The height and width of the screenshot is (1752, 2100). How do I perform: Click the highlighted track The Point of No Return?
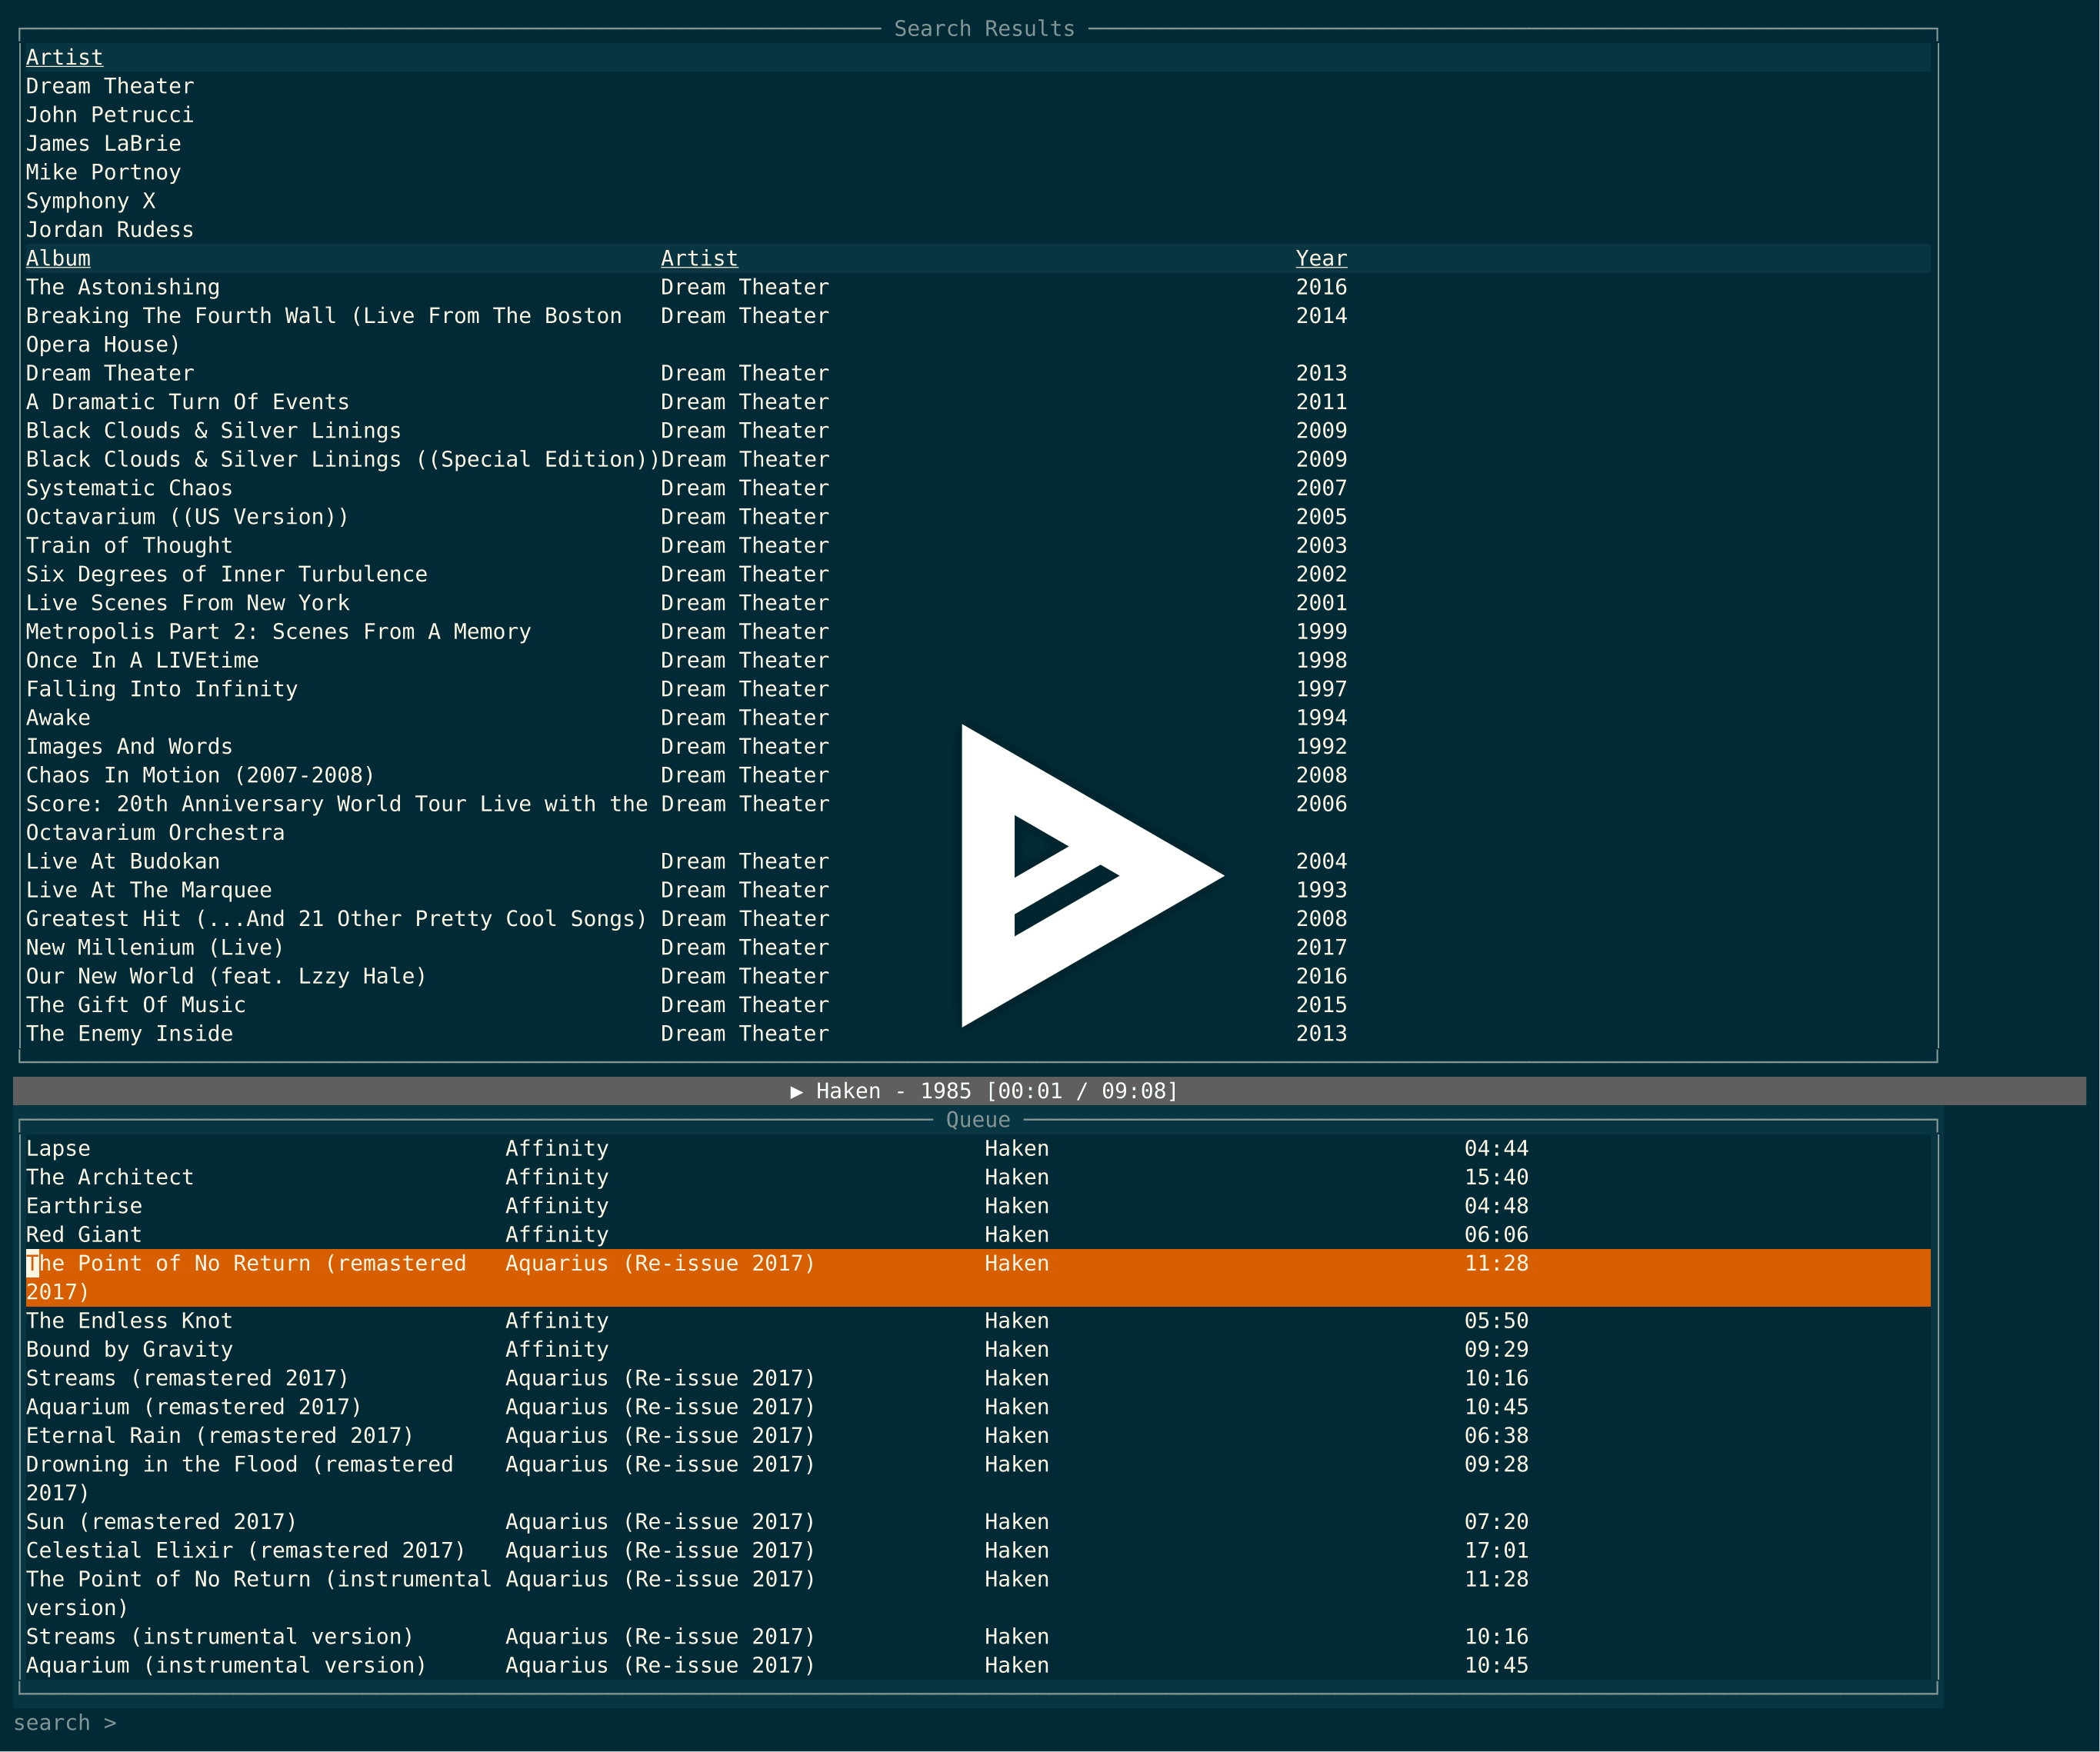coord(246,1263)
